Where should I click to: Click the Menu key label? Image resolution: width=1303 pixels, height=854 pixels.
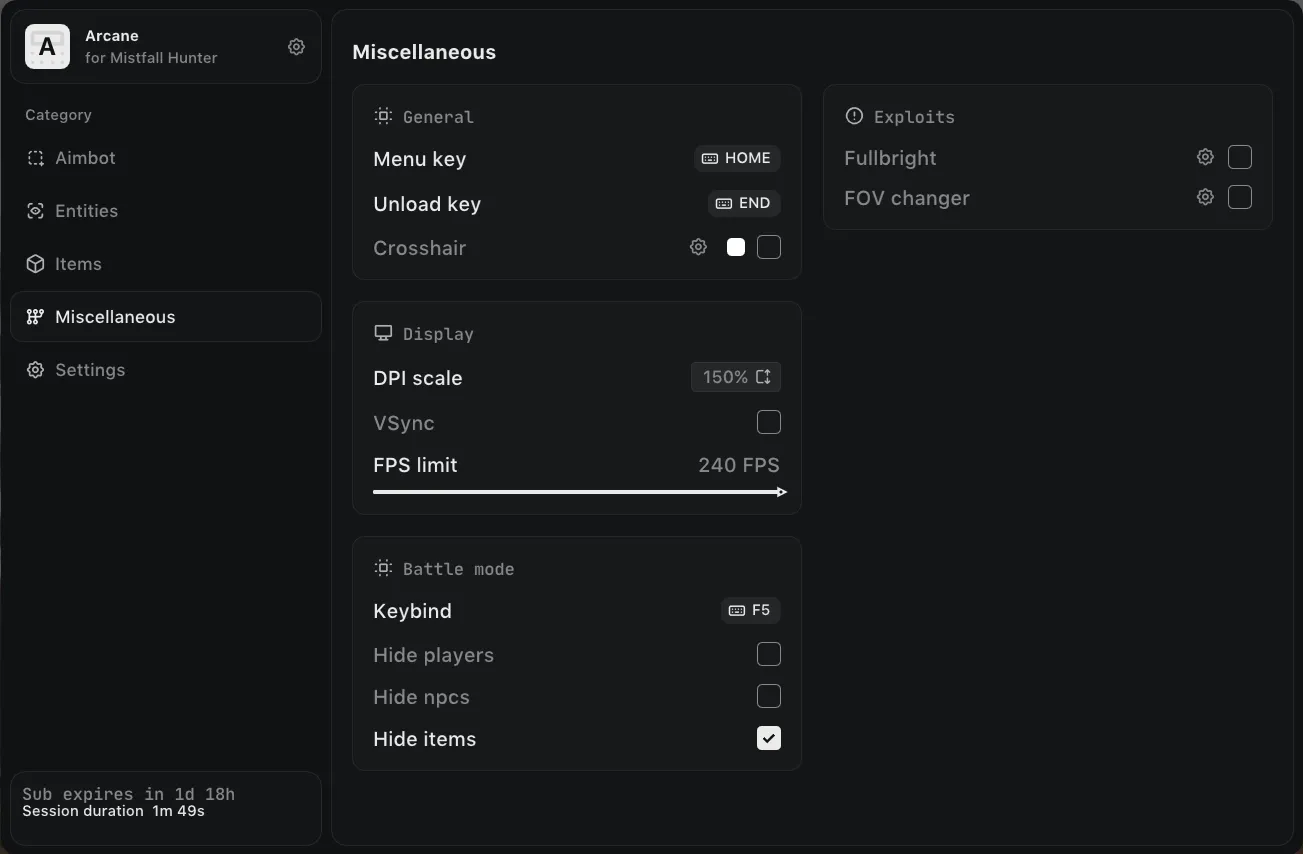point(420,159)
